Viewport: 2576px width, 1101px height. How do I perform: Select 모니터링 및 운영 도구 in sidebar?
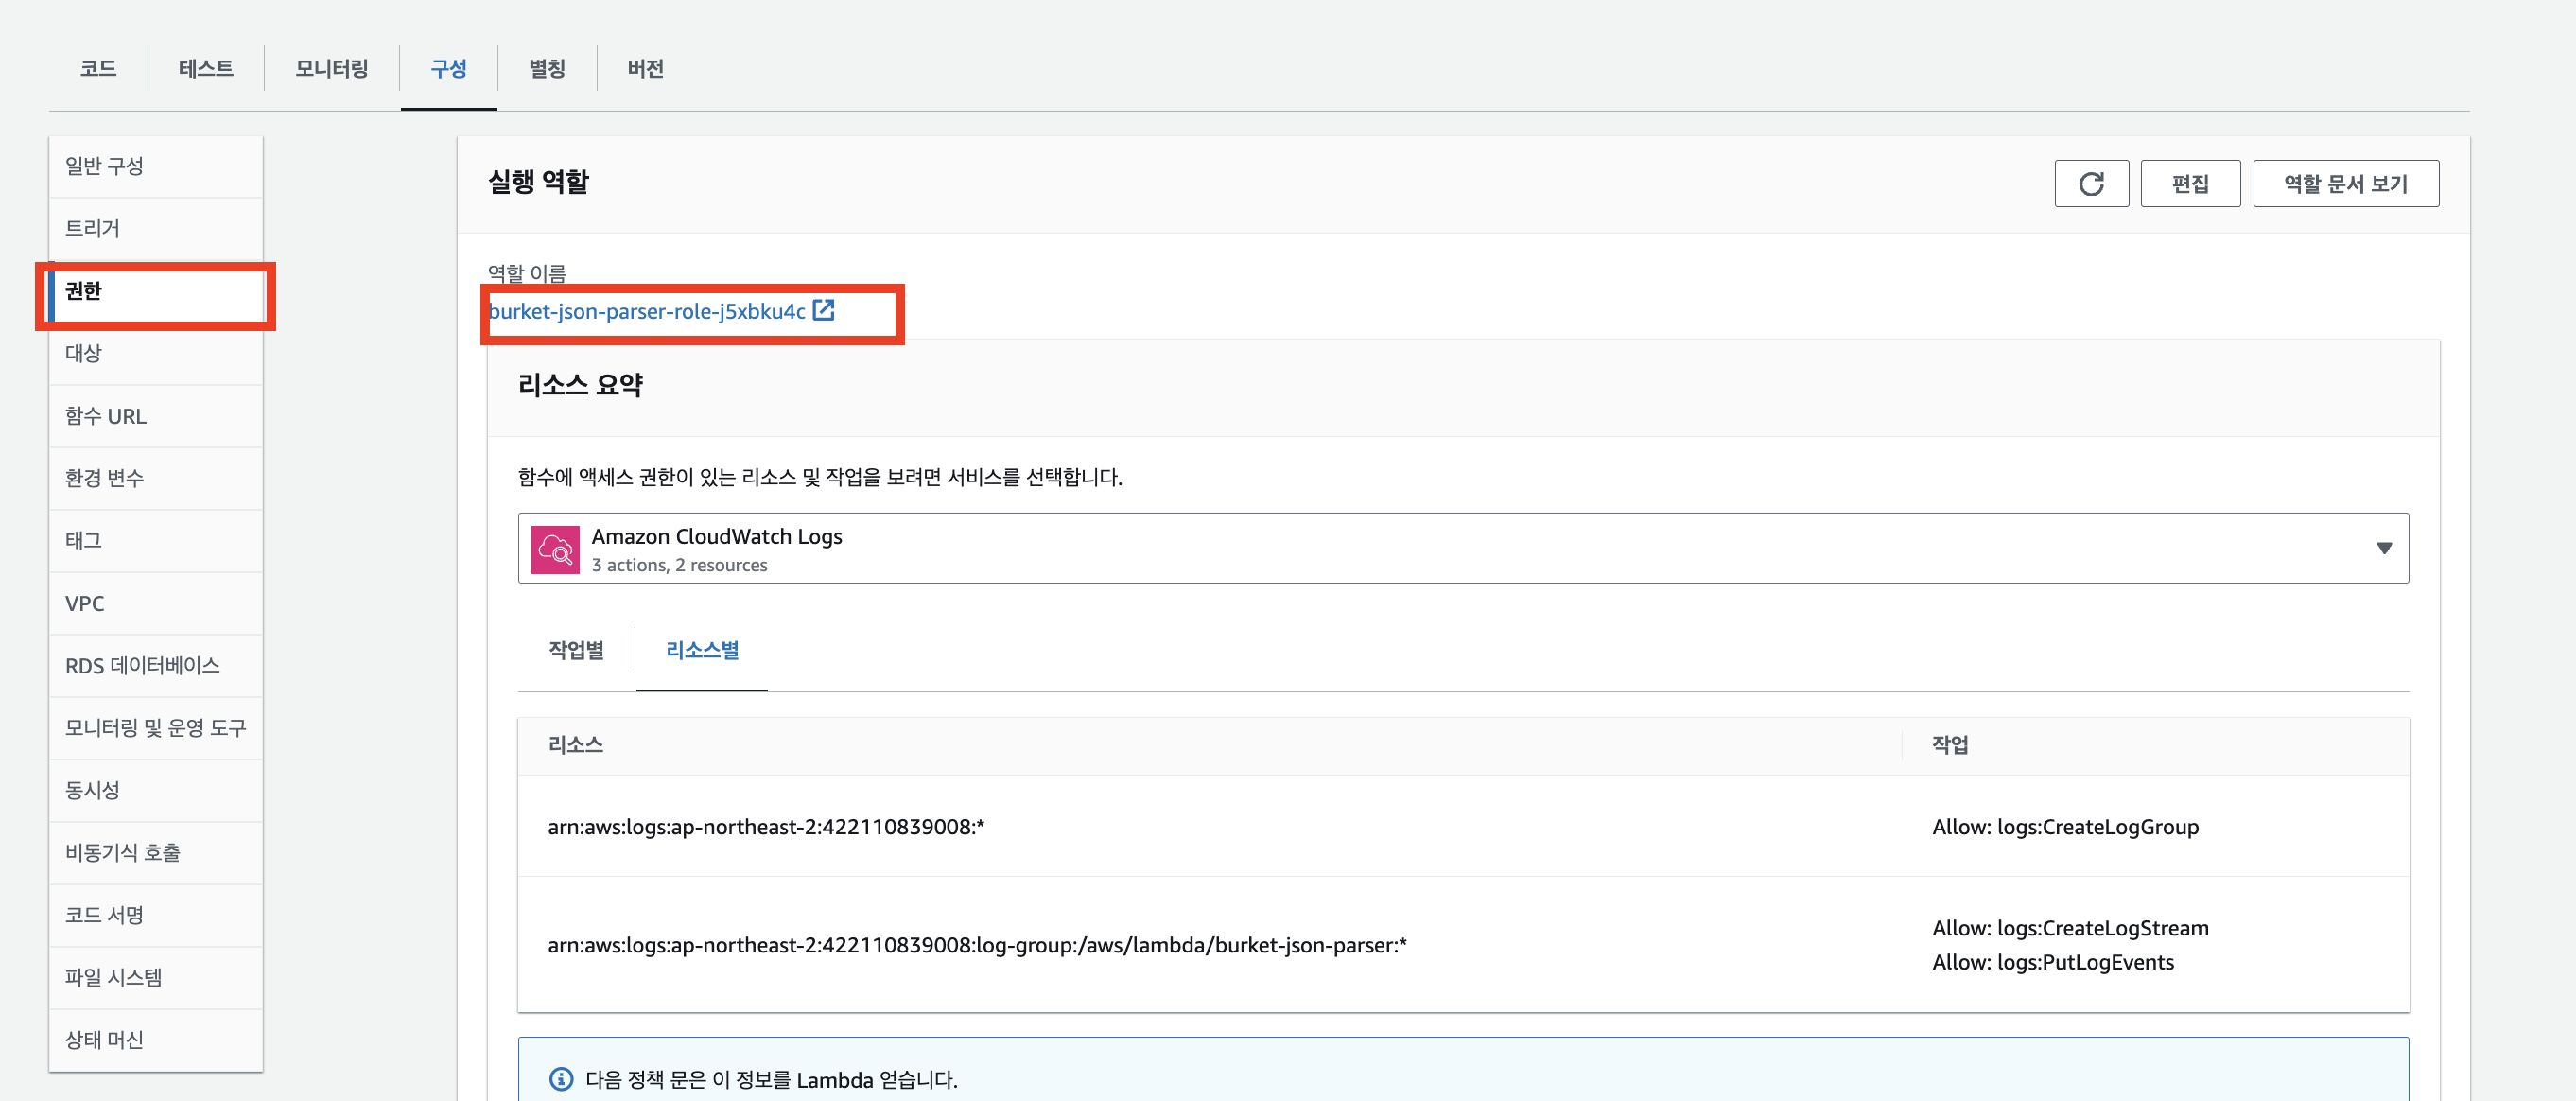pyautogui.click(x=155, y=728)
